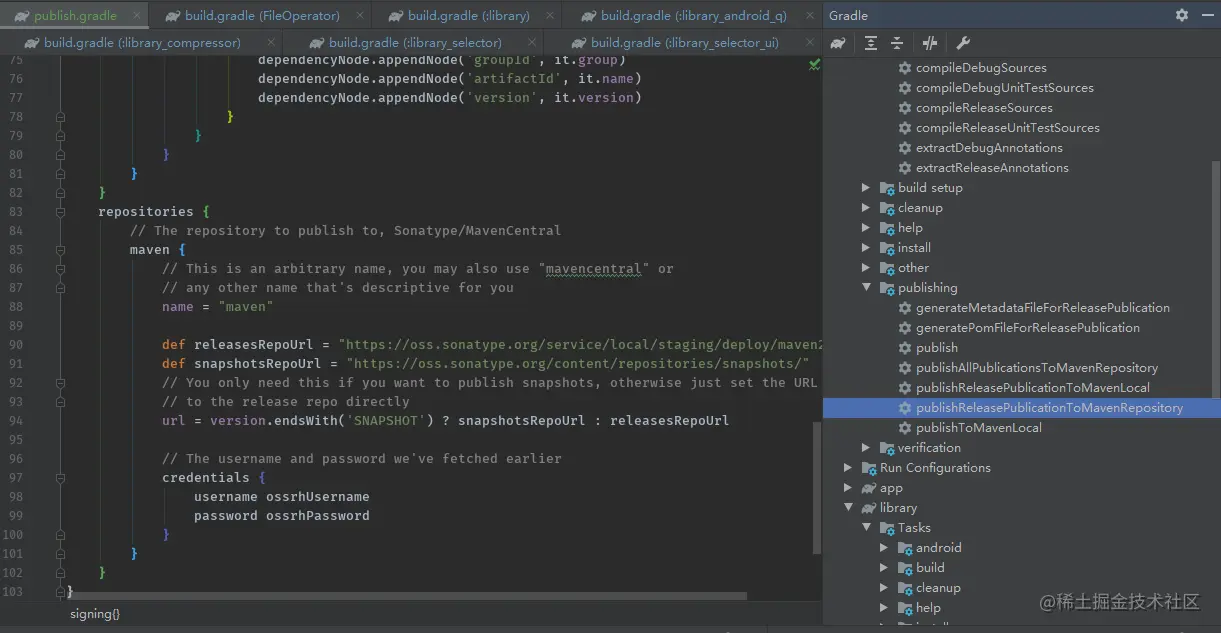
Task: Click the gear icon beside generatePomFileForReleasePublication
Action: (905, 328)
